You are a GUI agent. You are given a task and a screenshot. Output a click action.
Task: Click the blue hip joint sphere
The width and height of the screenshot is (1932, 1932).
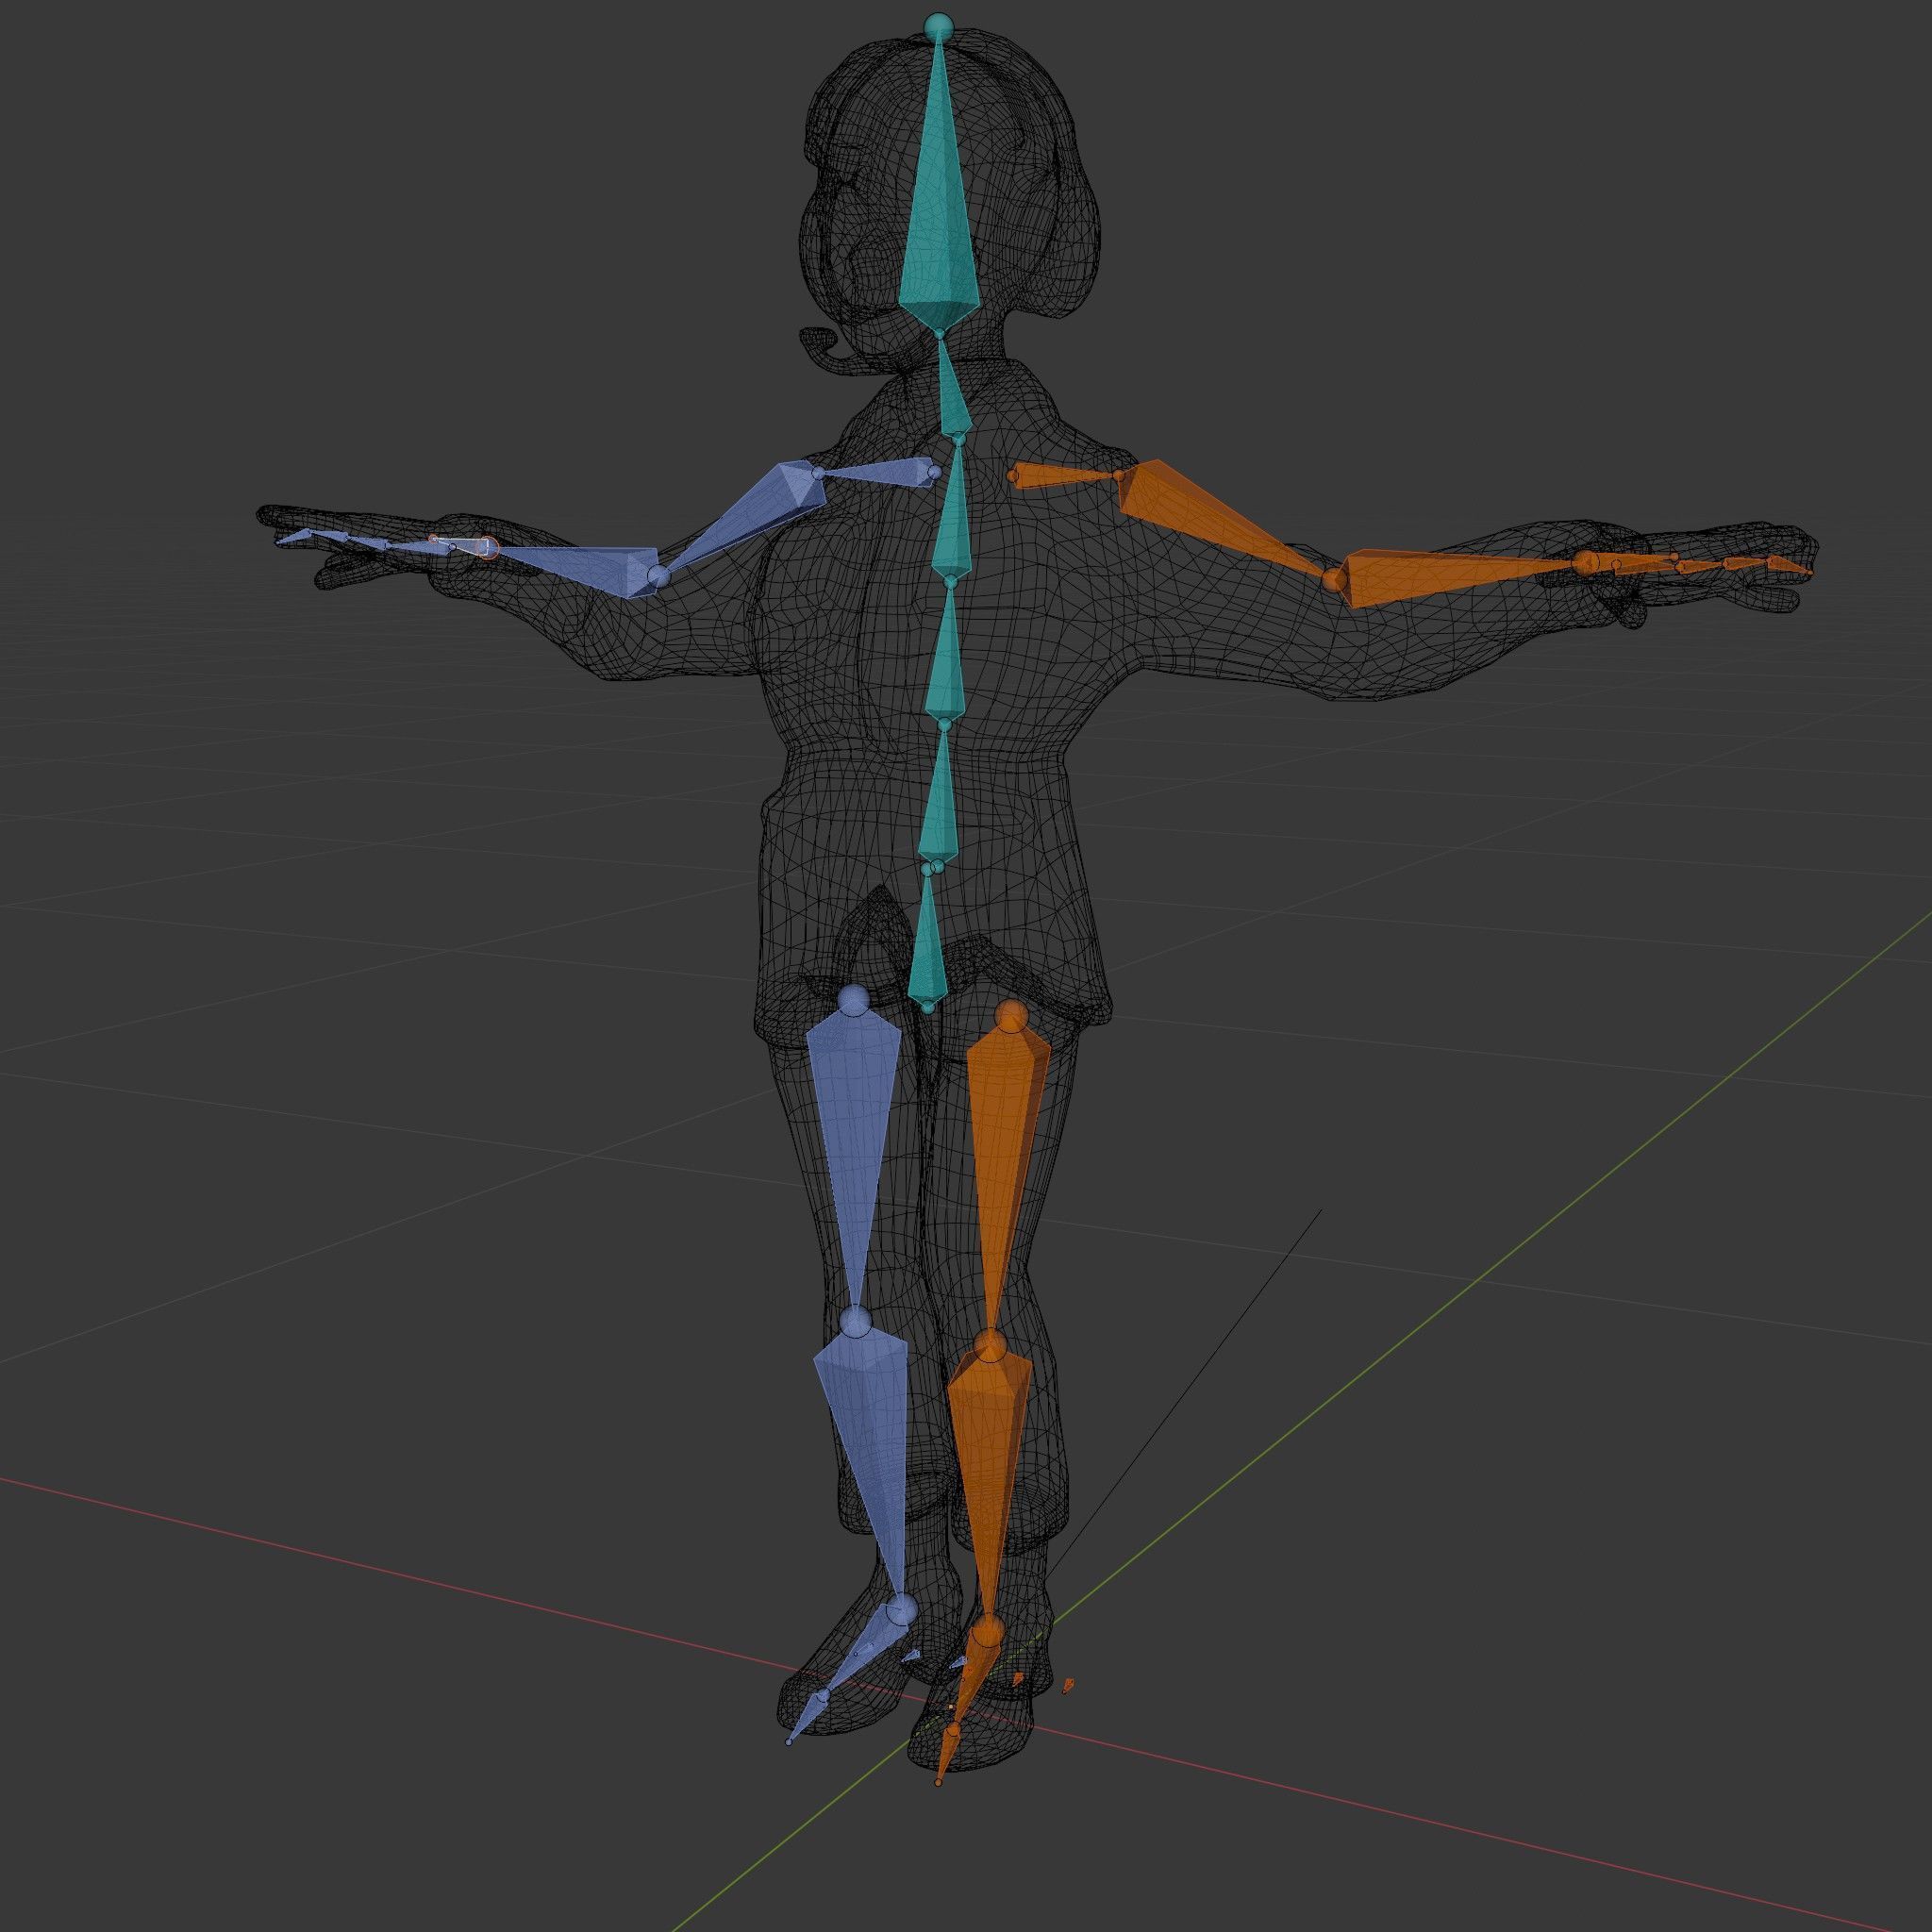coord(853,998)
